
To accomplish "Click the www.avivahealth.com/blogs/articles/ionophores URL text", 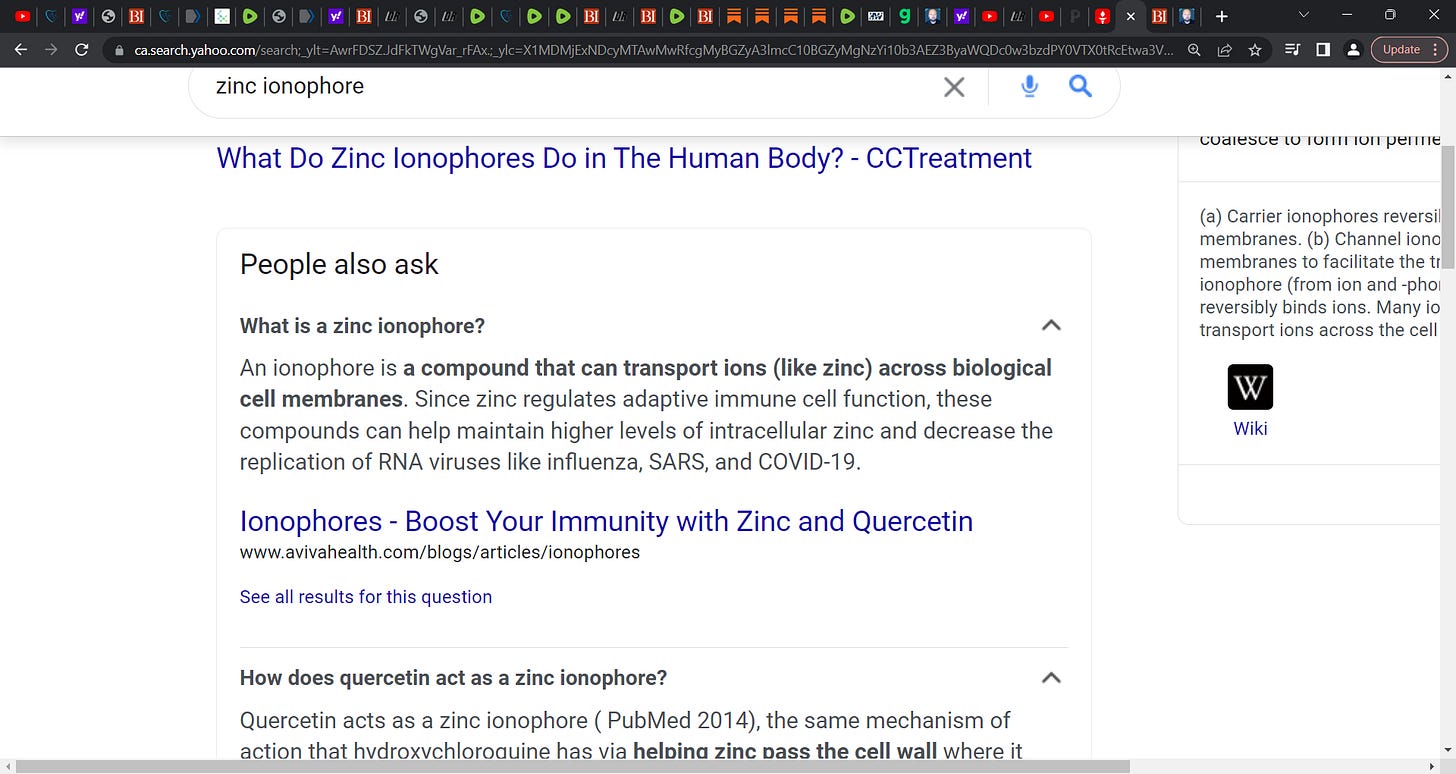I will 440,552.
